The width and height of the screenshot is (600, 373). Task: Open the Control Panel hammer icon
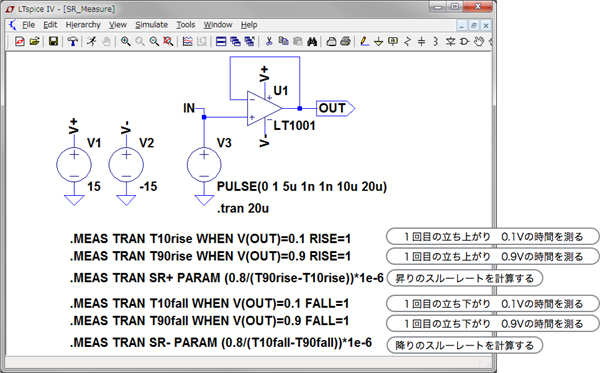coord(72,41)
